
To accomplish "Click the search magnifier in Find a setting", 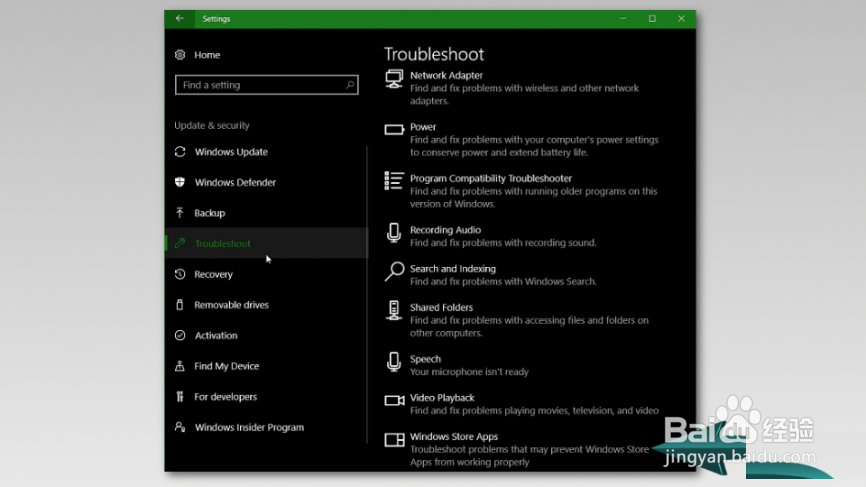I will (x=350, y=85).
